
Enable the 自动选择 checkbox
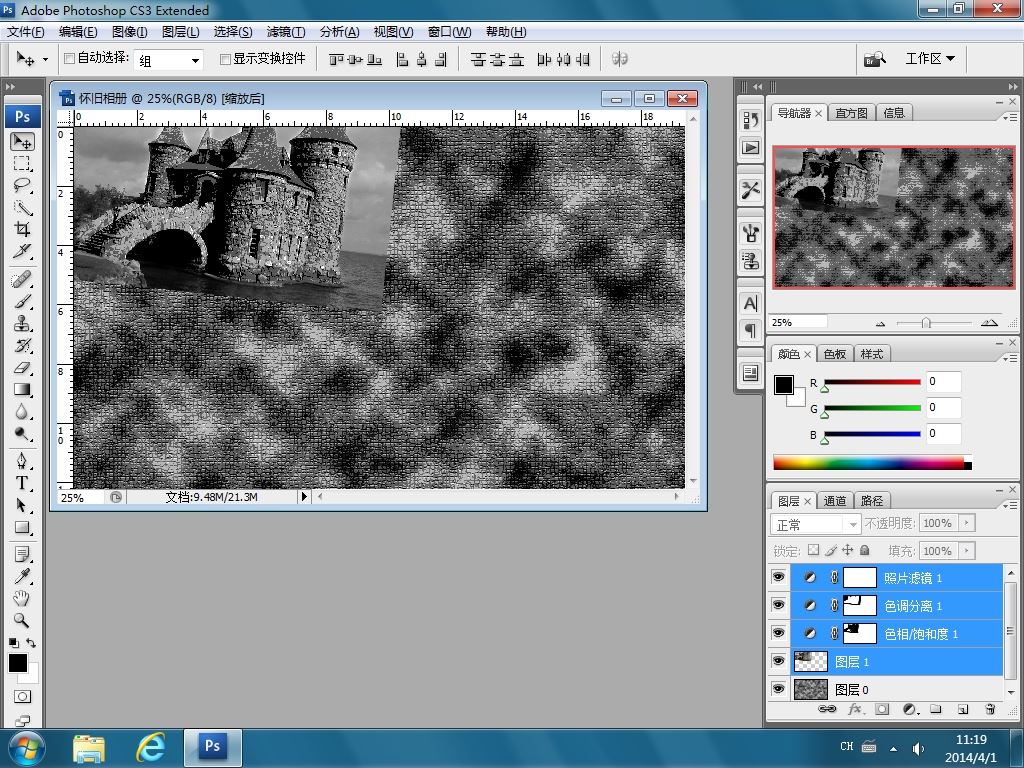tap(69, 59)
